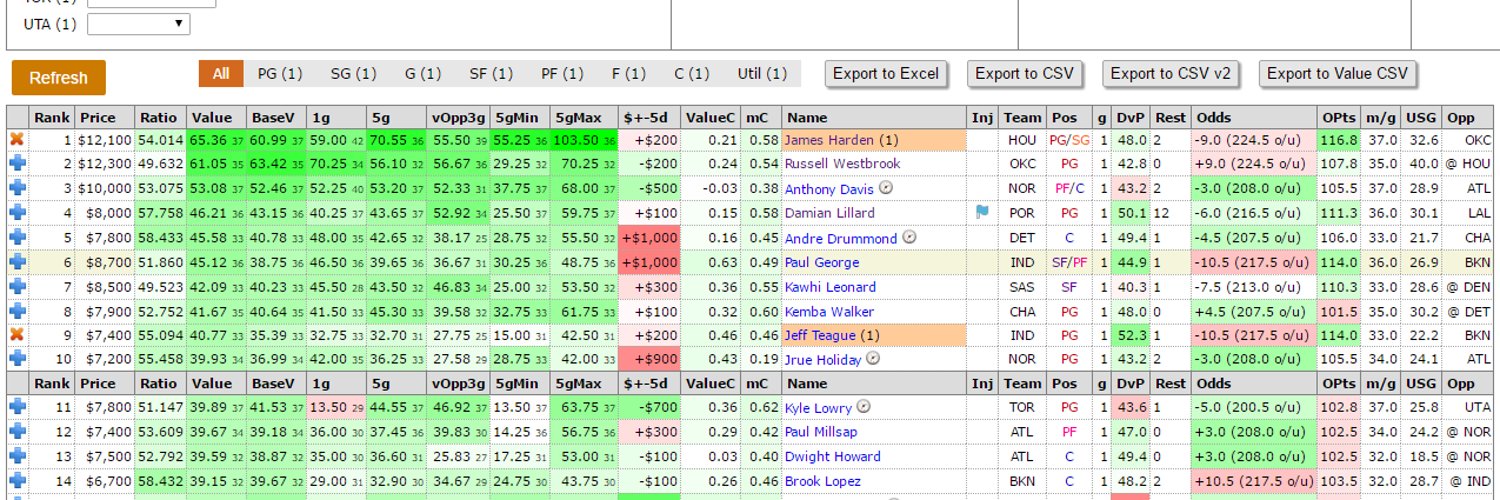This screenshot has height=500, width=1500.
Task: Click the $12,100 price cell
Action: (x=105, y=140)
